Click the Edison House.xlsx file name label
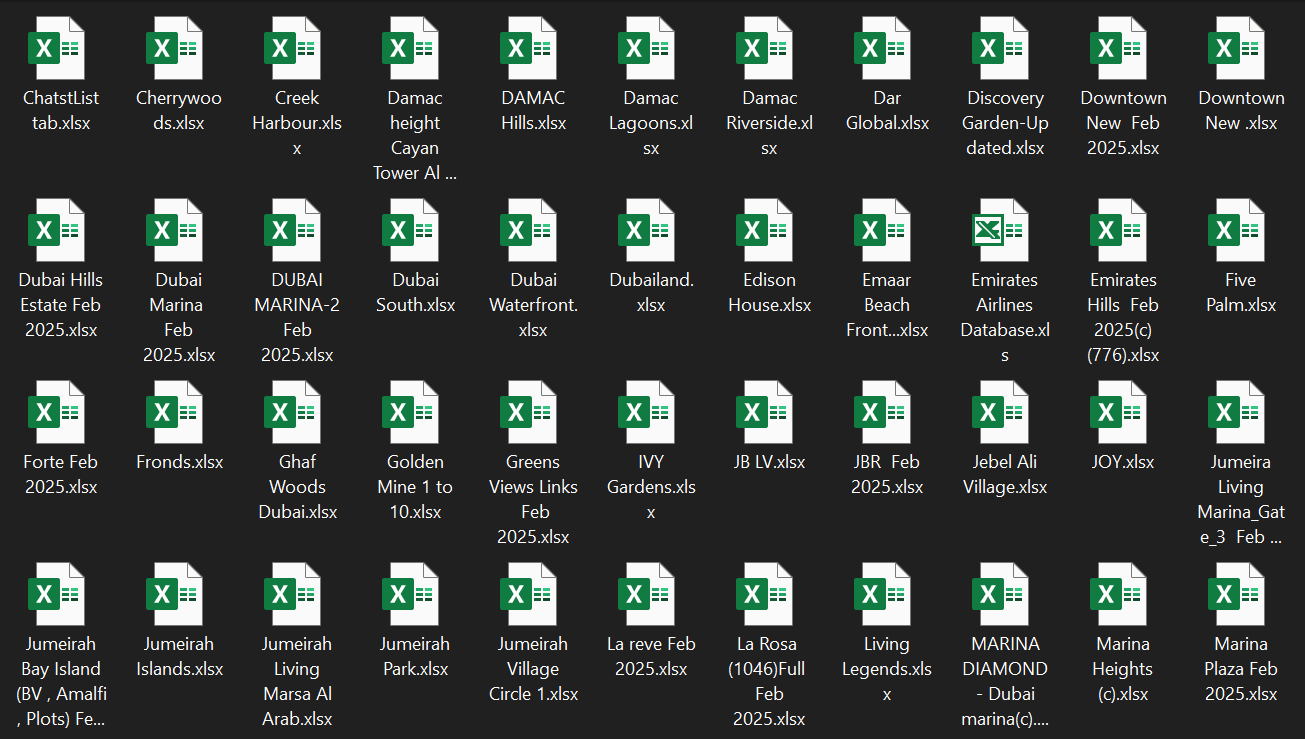 769,293
